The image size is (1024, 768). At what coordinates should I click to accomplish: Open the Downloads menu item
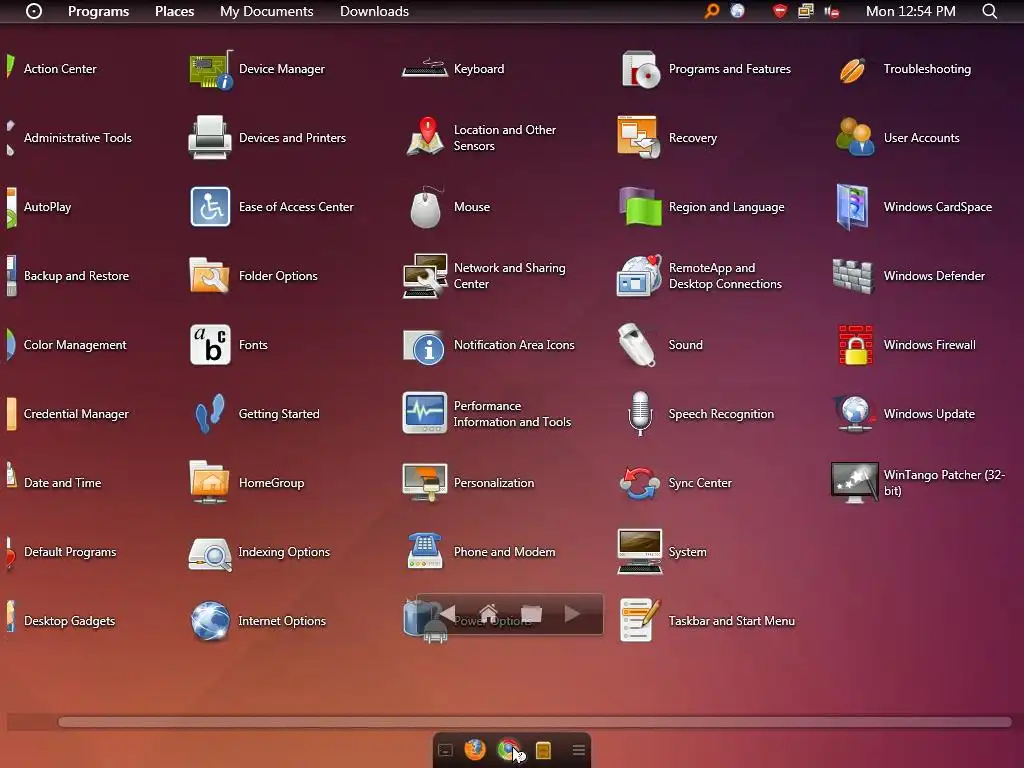tap(374, 11)
